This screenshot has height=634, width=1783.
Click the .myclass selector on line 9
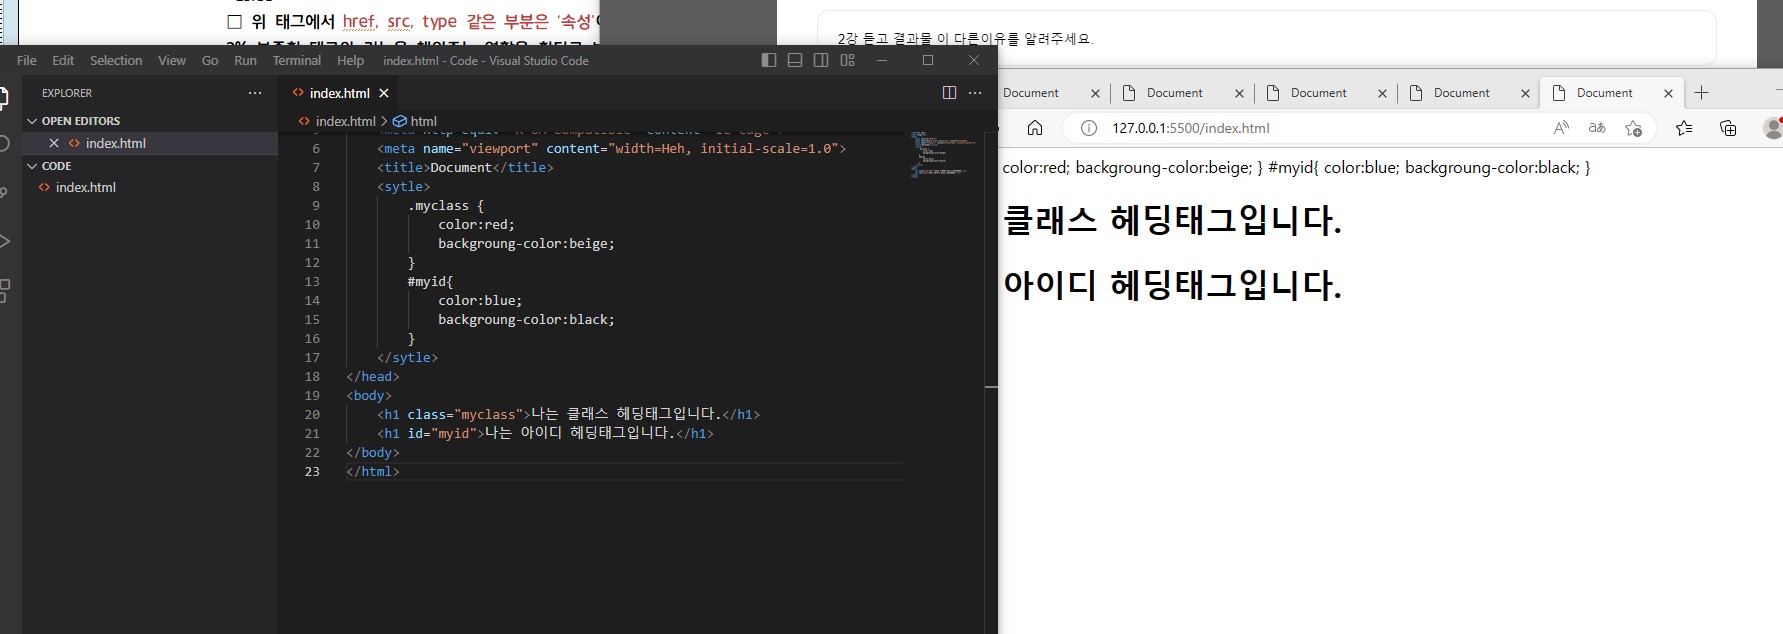(438, 205)
